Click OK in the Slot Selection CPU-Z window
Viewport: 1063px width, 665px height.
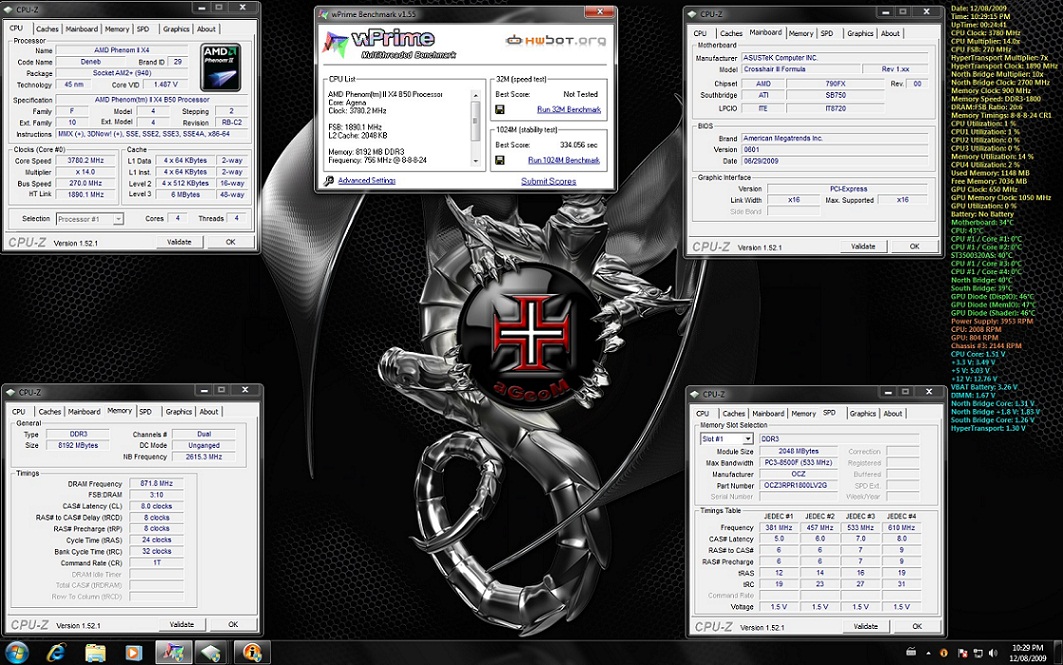click(917, 626)
